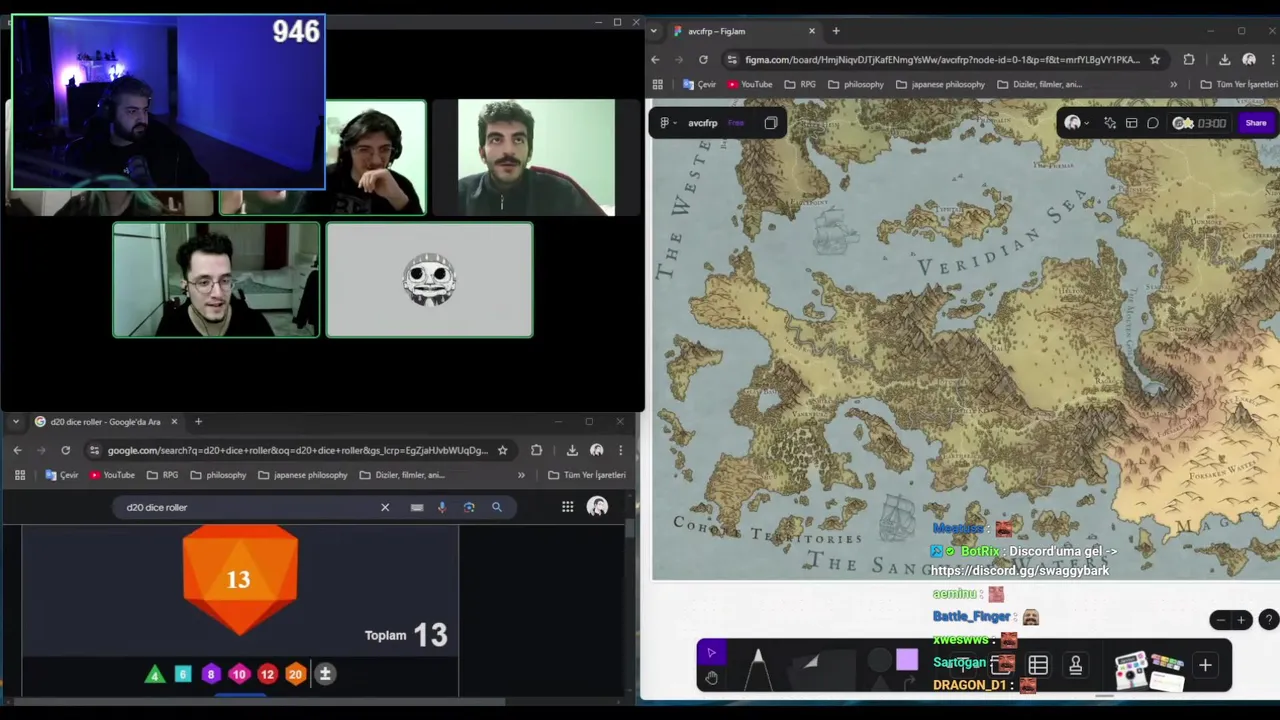Open Tüm Yer İşaretleri in Figma window
This screenshot has height=720, width=1280.
tap(1239, 84)
